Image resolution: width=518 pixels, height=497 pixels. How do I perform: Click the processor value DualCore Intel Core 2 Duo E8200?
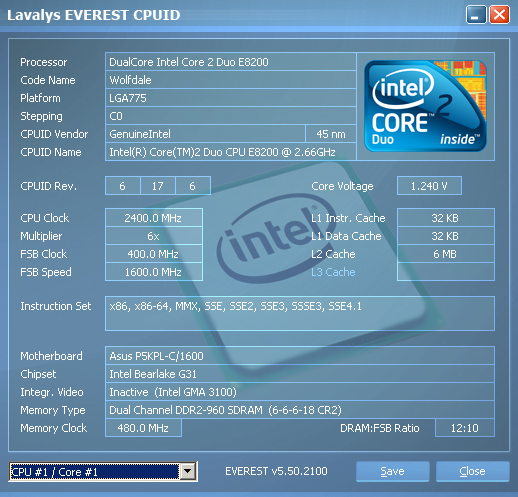231,62
